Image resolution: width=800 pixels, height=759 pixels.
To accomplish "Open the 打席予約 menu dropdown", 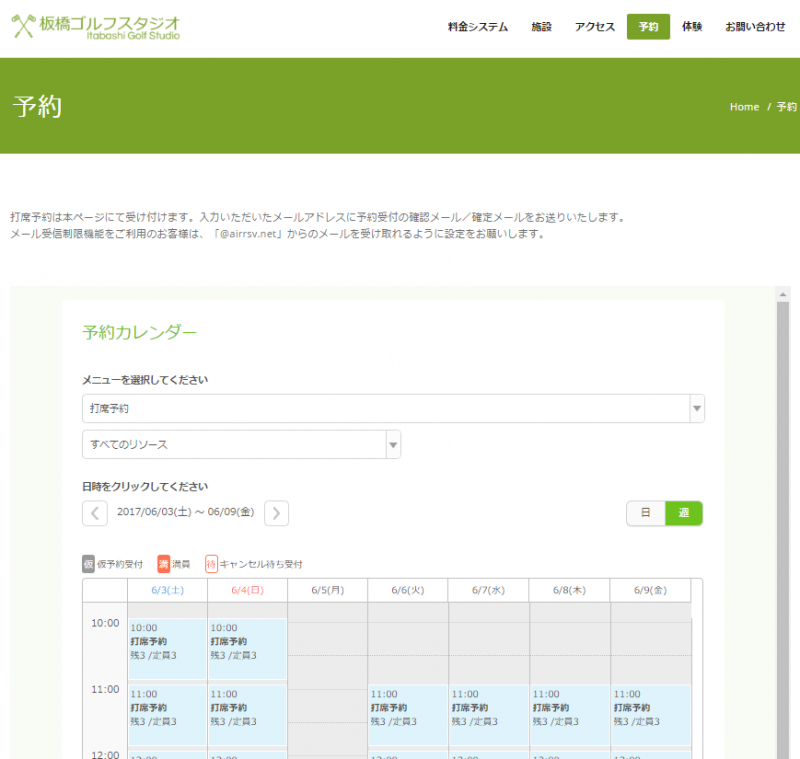I will [393, 409].
